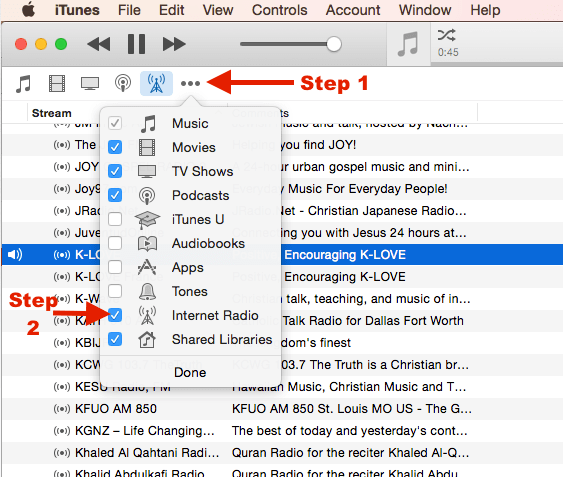
Task: Uncheck the Movies checkbox
Action: point(115,147)
